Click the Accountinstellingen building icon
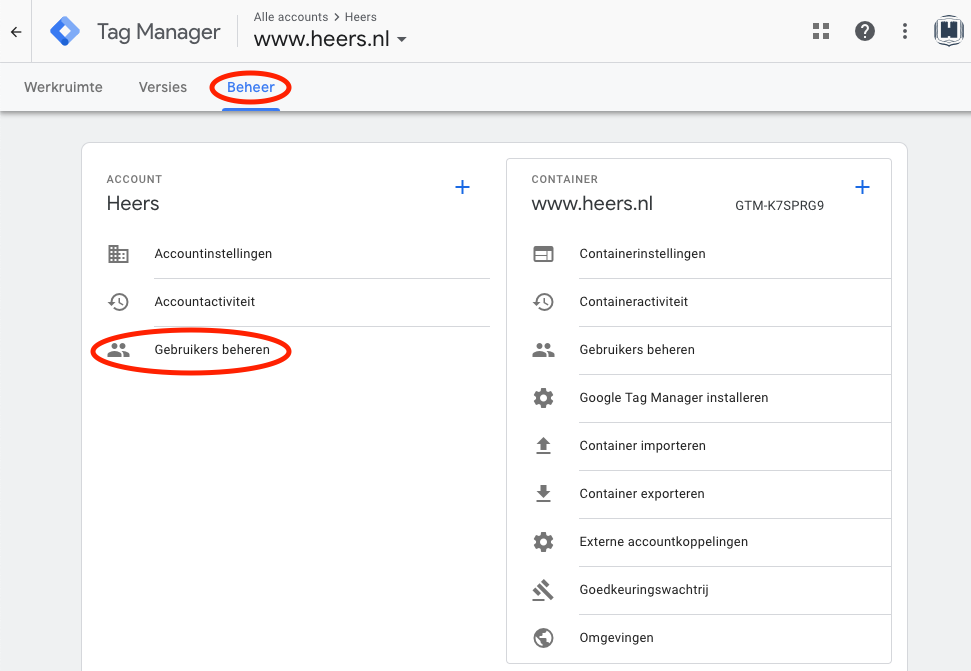 [118, 254]
